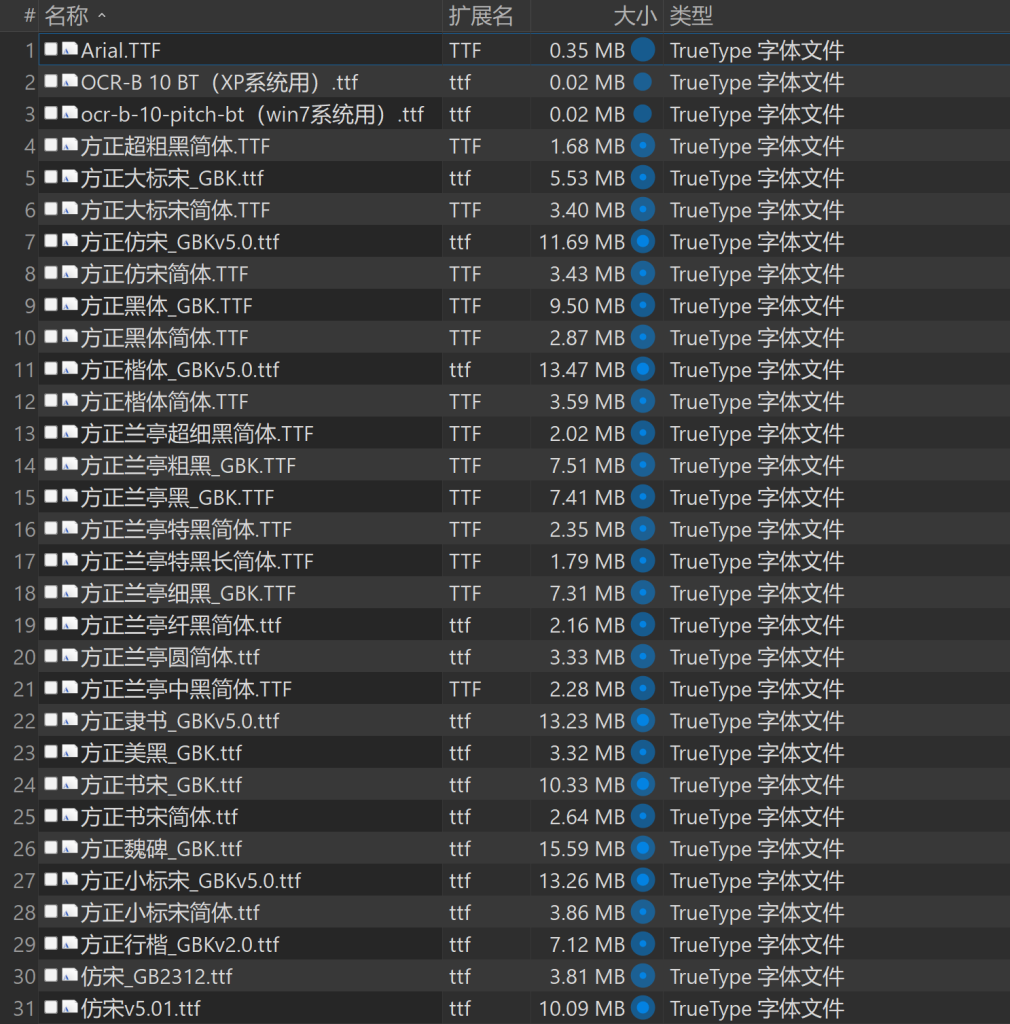Screen dimensions: 1010x1024
Task: Click the file icon of ocr-b-10-pitch-bt（win7系统用）.ttf
Action: pyautogui.click(x=70, y=113)
